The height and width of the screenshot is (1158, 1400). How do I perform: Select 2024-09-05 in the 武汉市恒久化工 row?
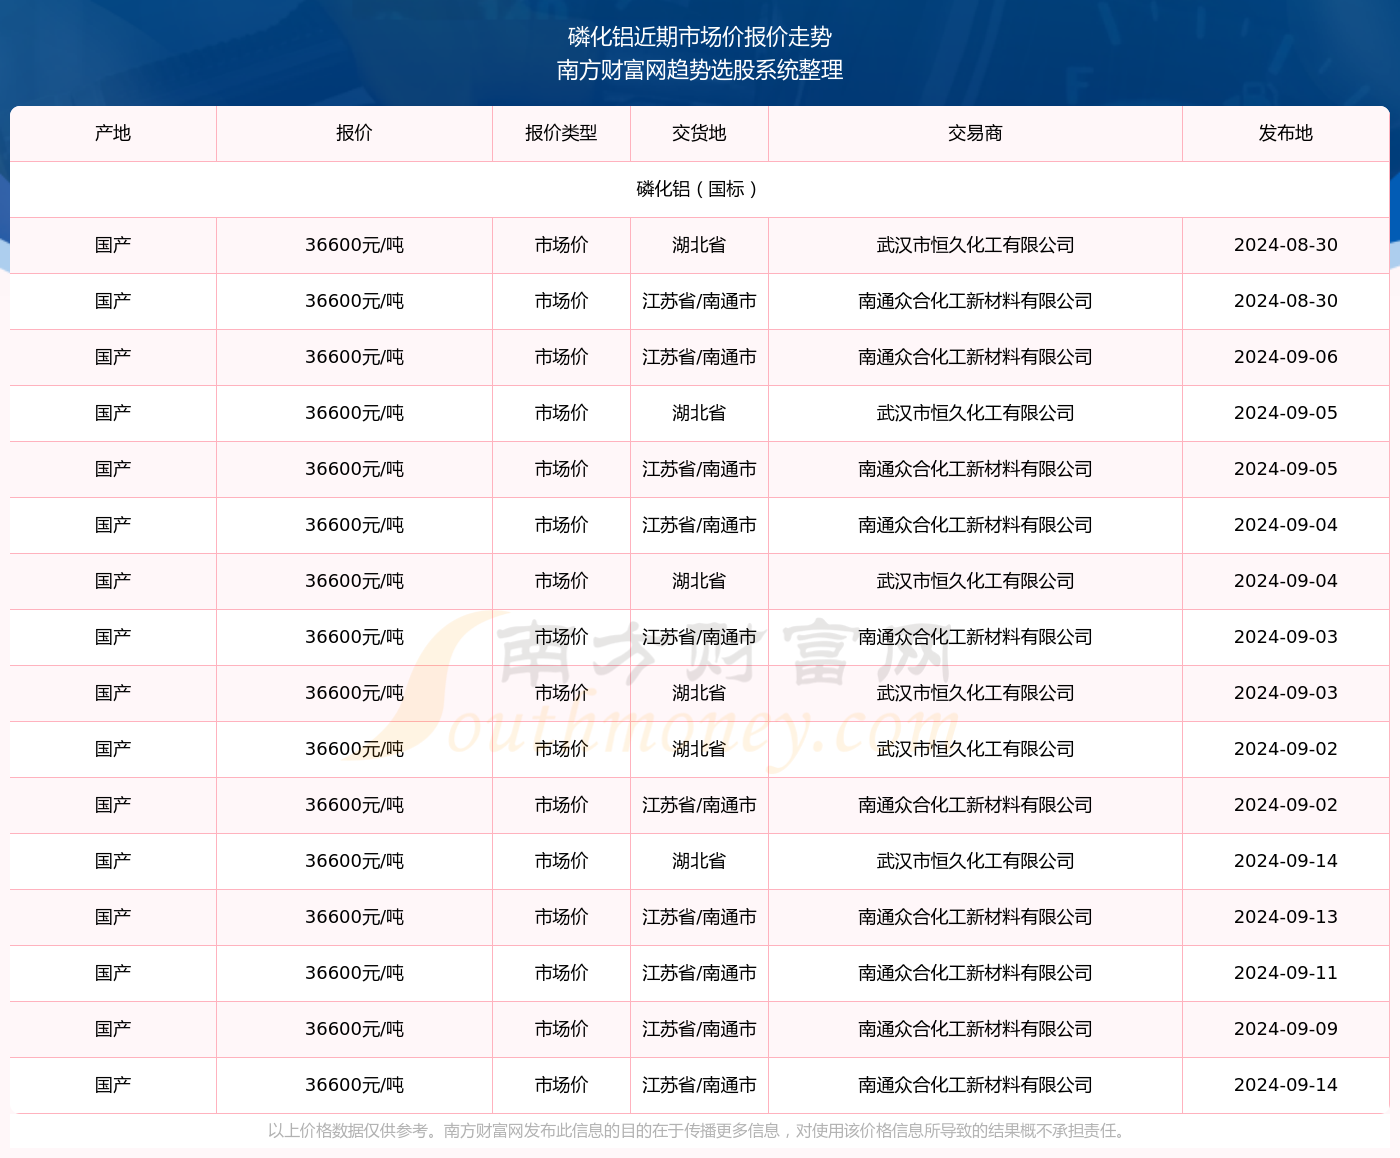tap(1285, 413)
